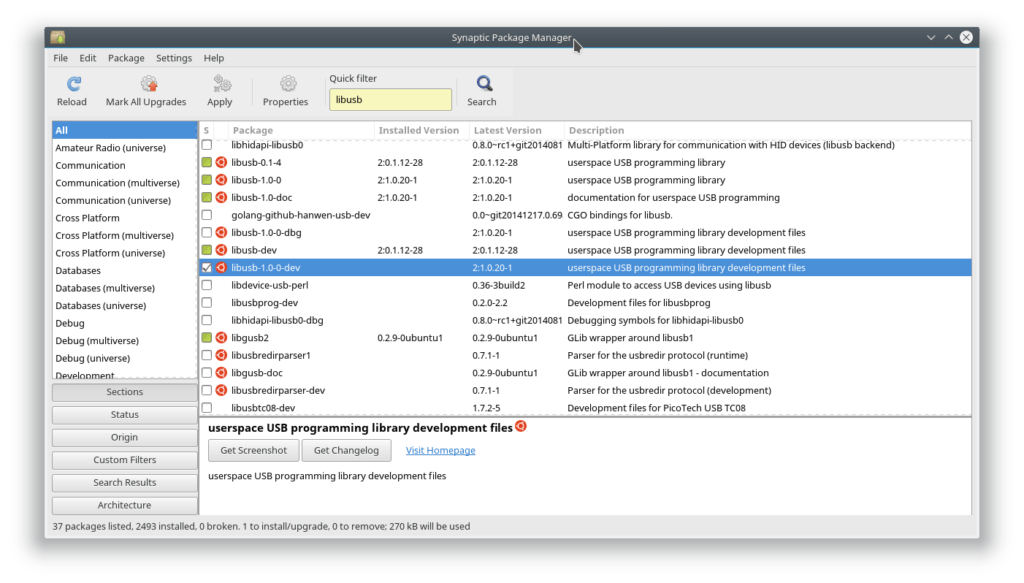The image size is (1024, 583).
Task: Click the status bar packages summary text
Action: pyautogui.click(x=261, y=526)
